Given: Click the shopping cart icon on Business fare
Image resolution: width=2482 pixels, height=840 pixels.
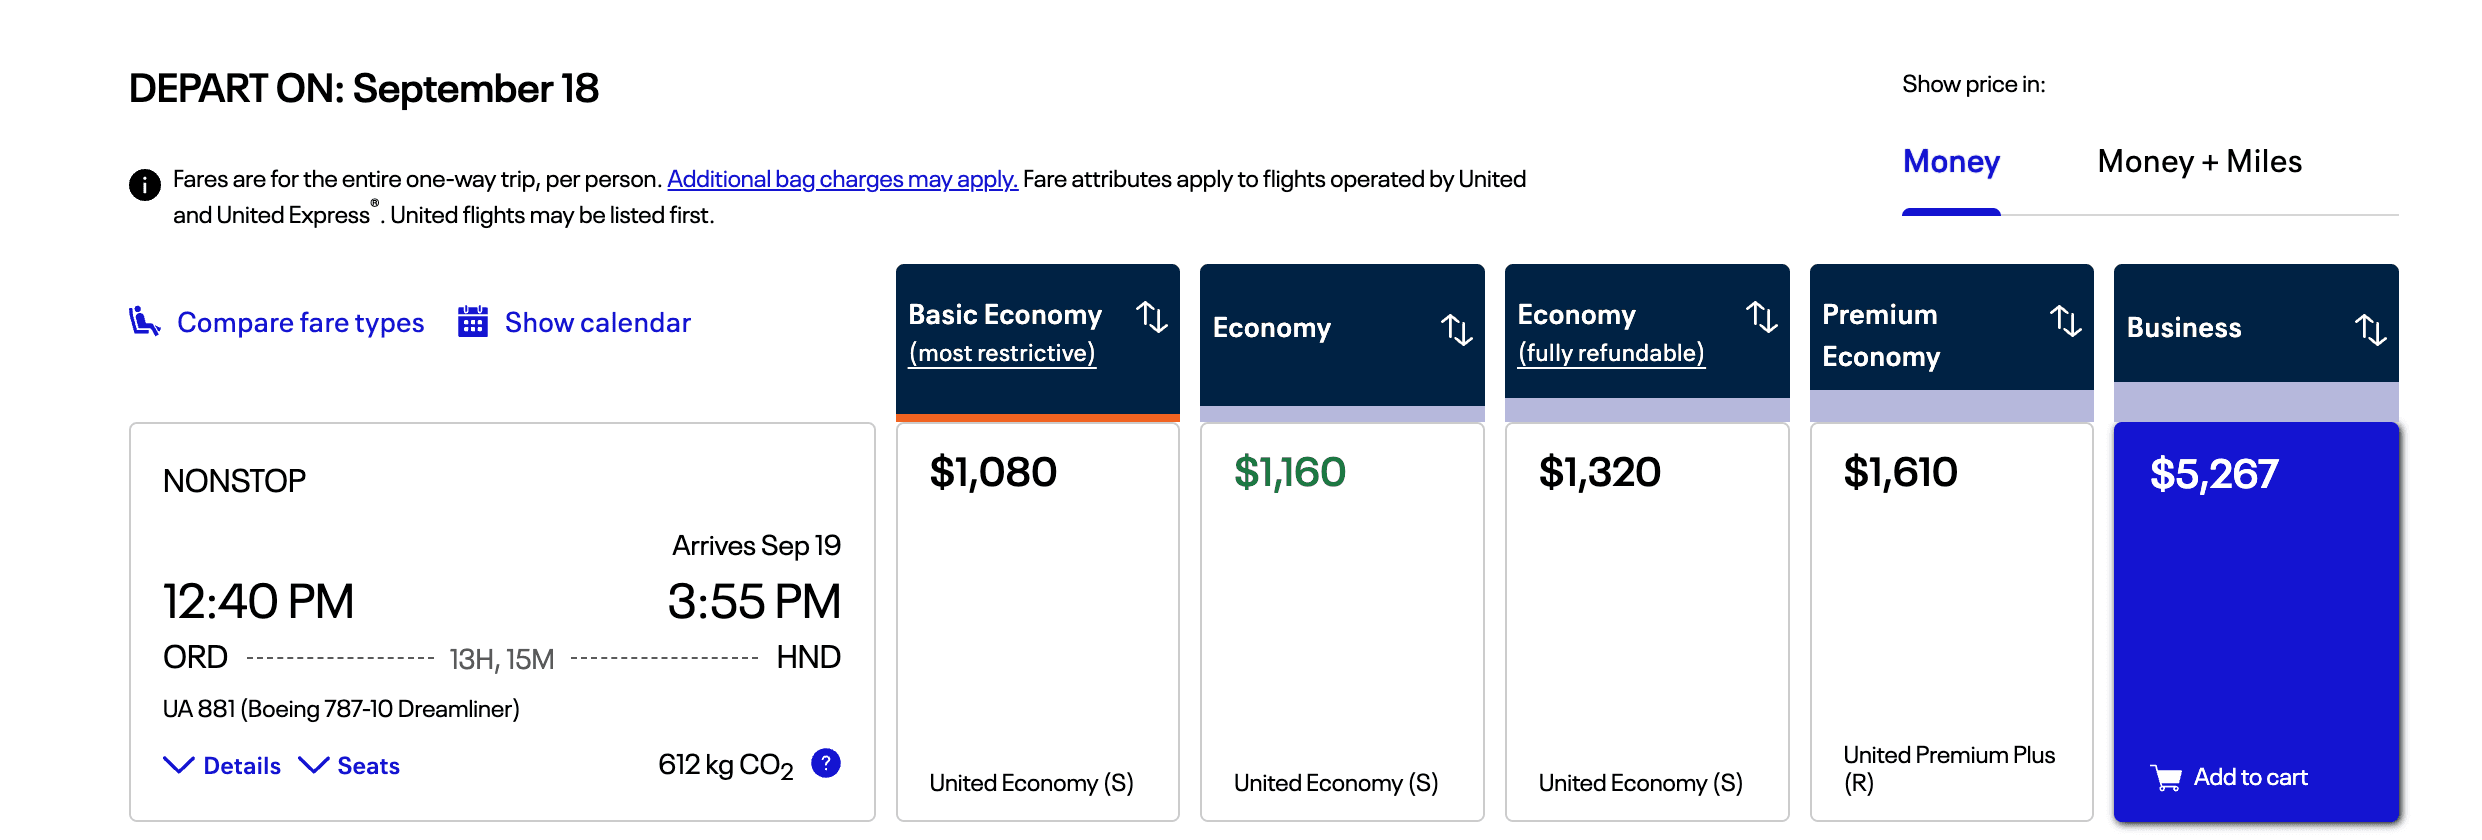Looking at the screenshot, I should pos(2166,777).
